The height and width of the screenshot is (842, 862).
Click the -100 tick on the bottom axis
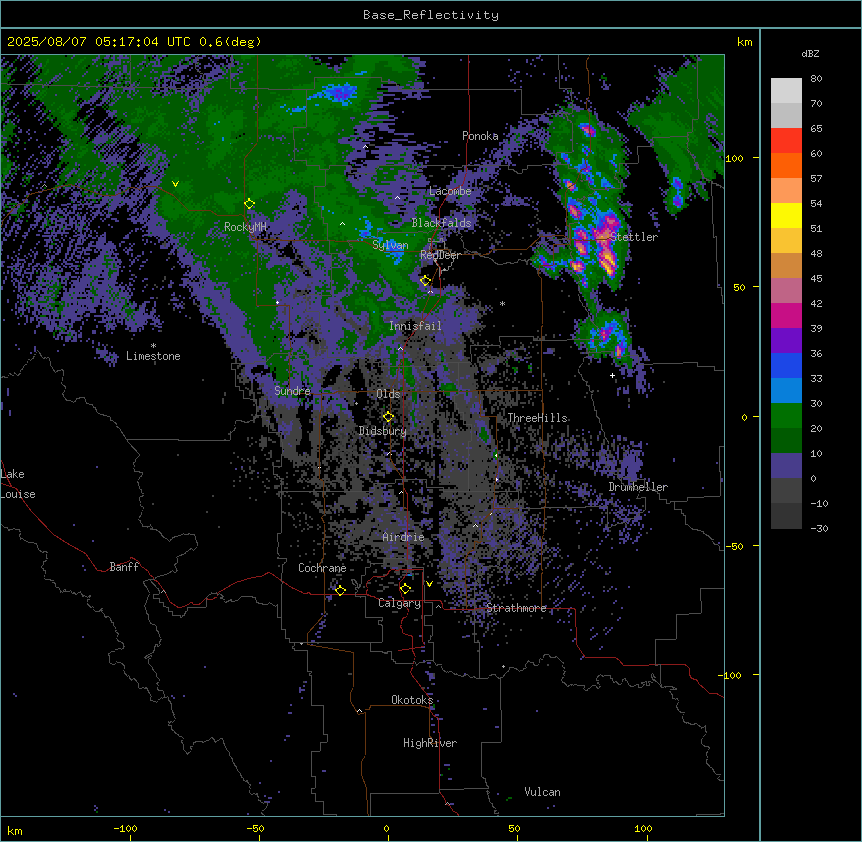125,828
